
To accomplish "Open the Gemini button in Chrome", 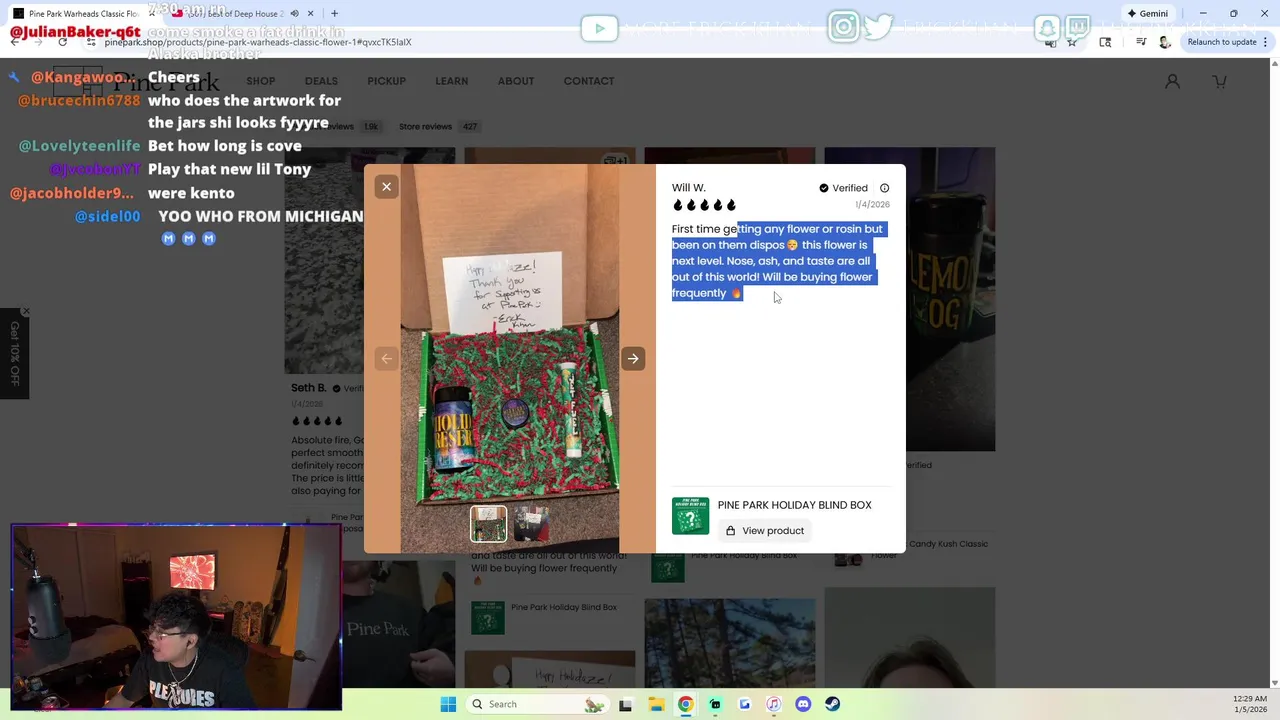I will [x=1147, y=14].
